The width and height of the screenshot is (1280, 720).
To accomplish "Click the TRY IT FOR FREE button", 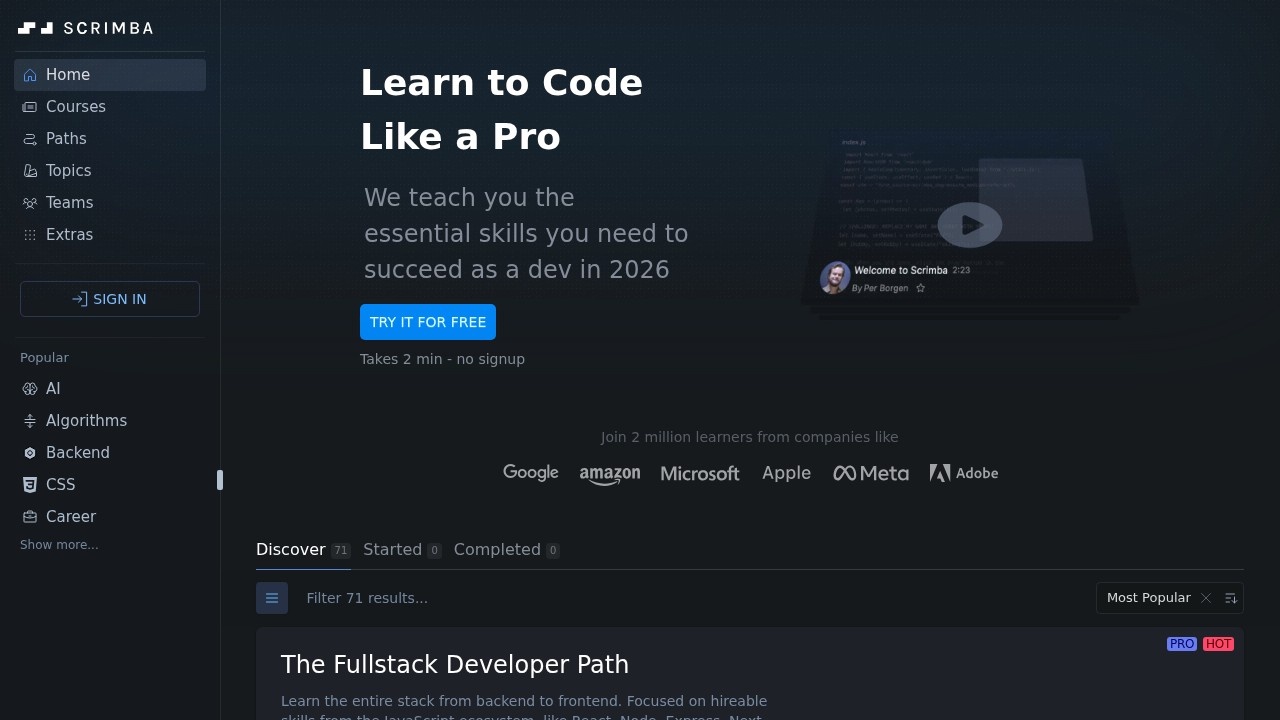I will coord(428,322).
